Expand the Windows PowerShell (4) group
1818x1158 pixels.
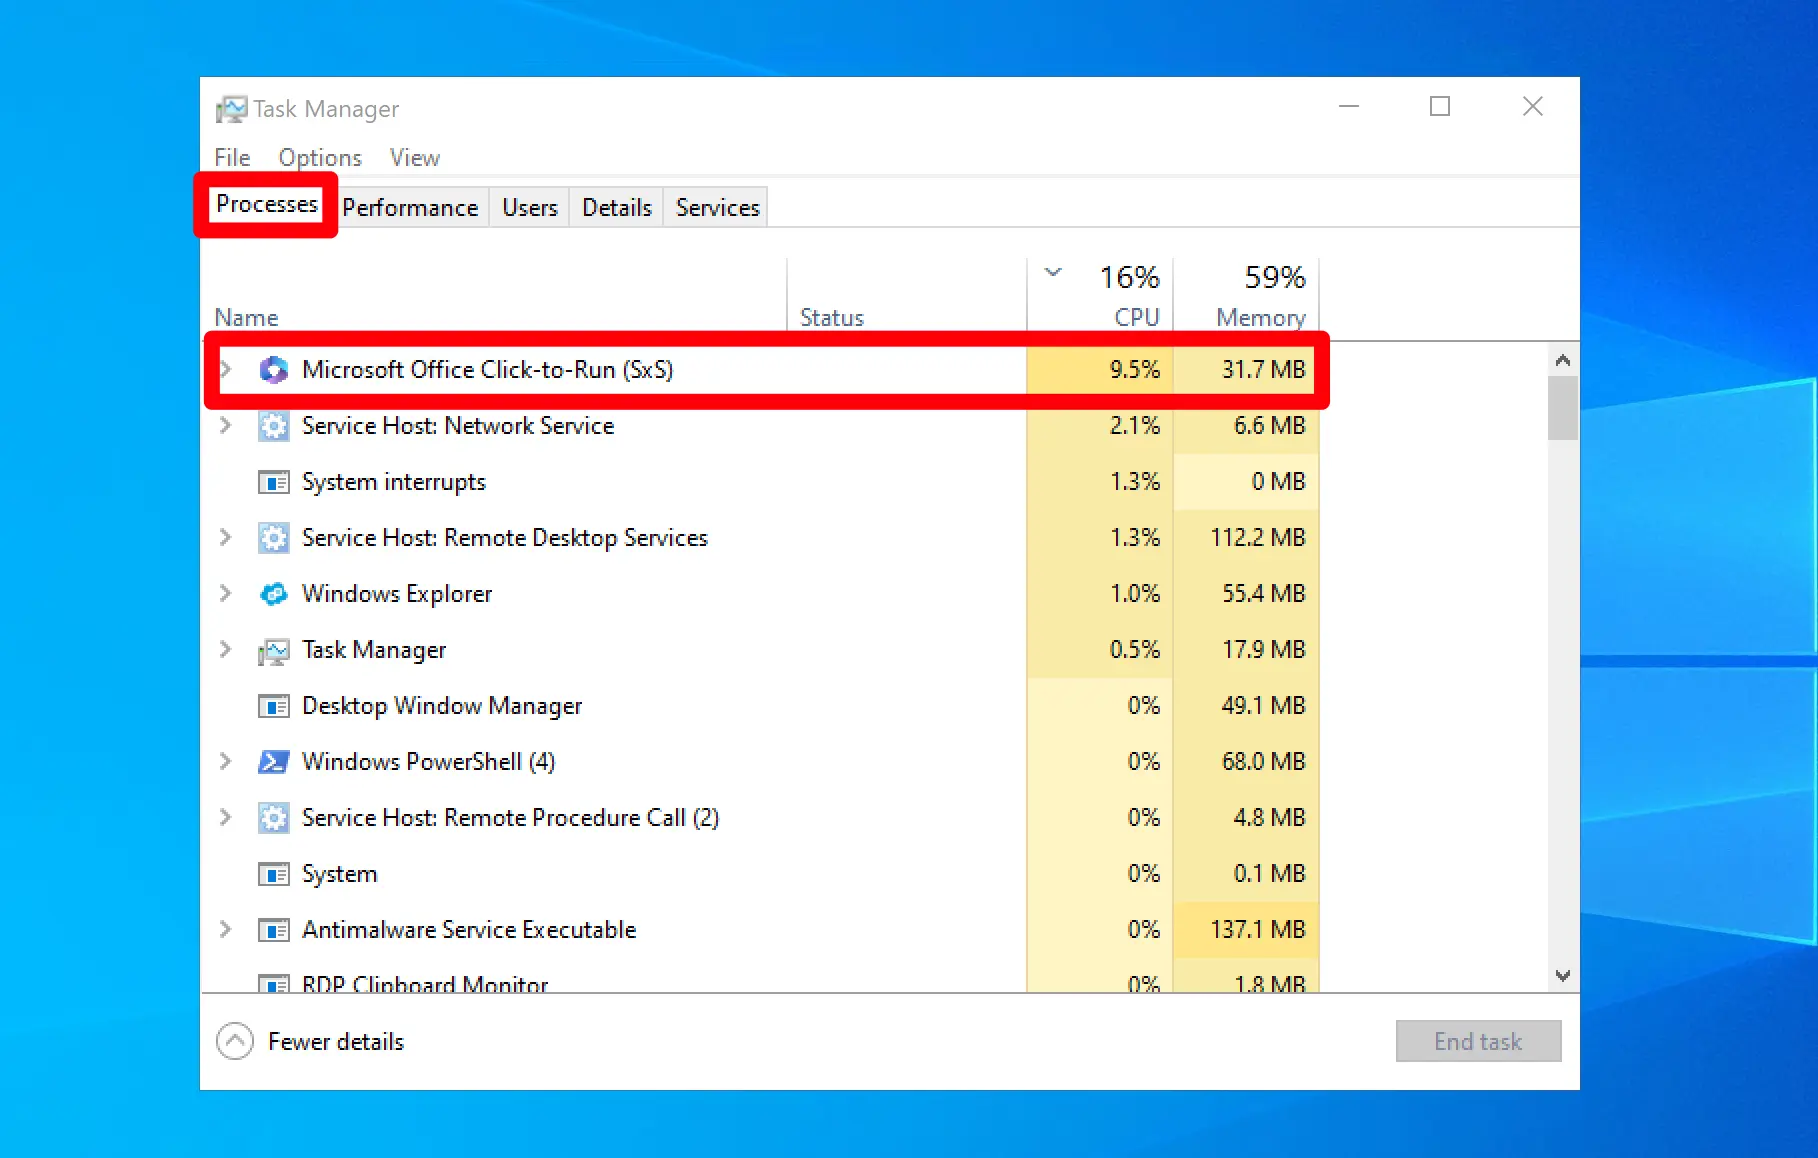coord(226,761)
